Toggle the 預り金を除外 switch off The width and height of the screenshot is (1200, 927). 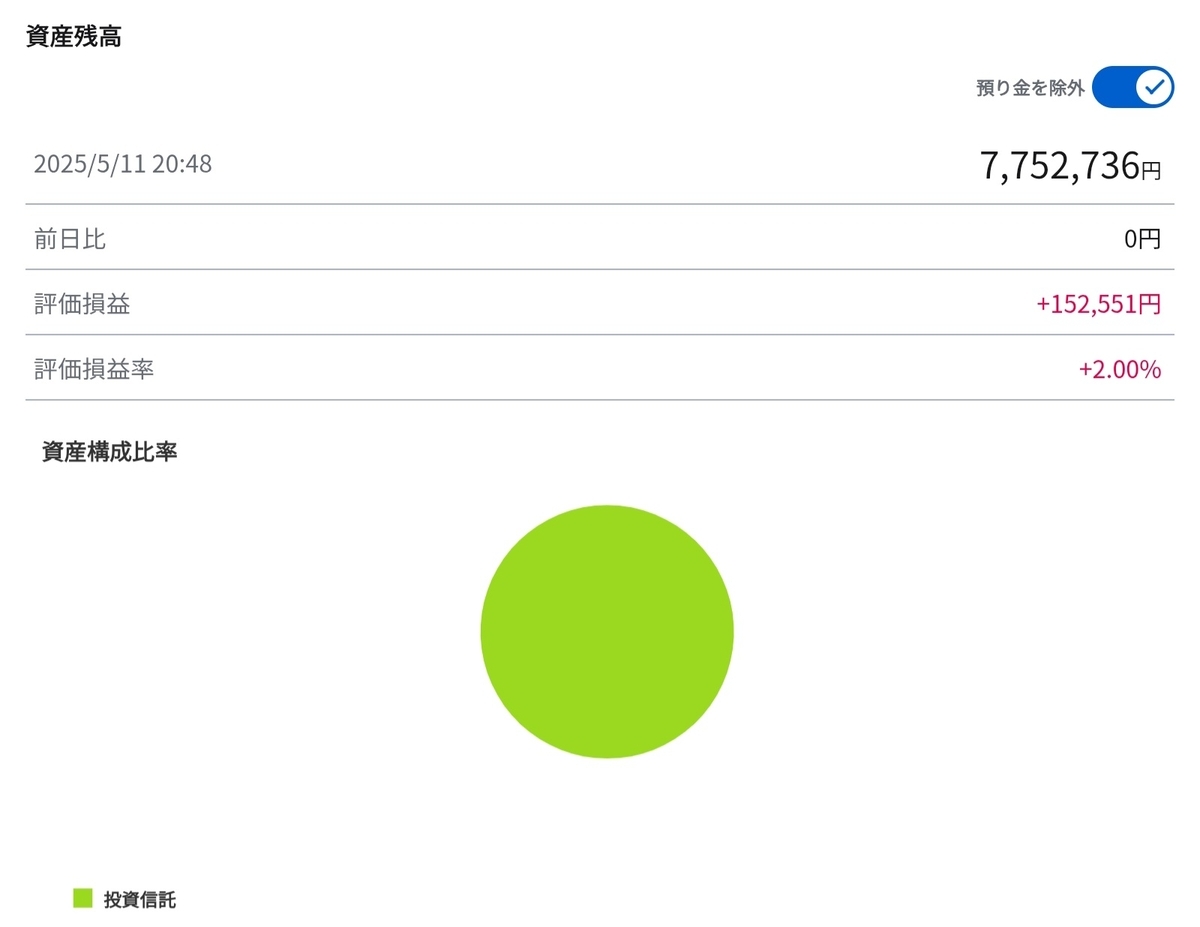(x=1133, y=88)
